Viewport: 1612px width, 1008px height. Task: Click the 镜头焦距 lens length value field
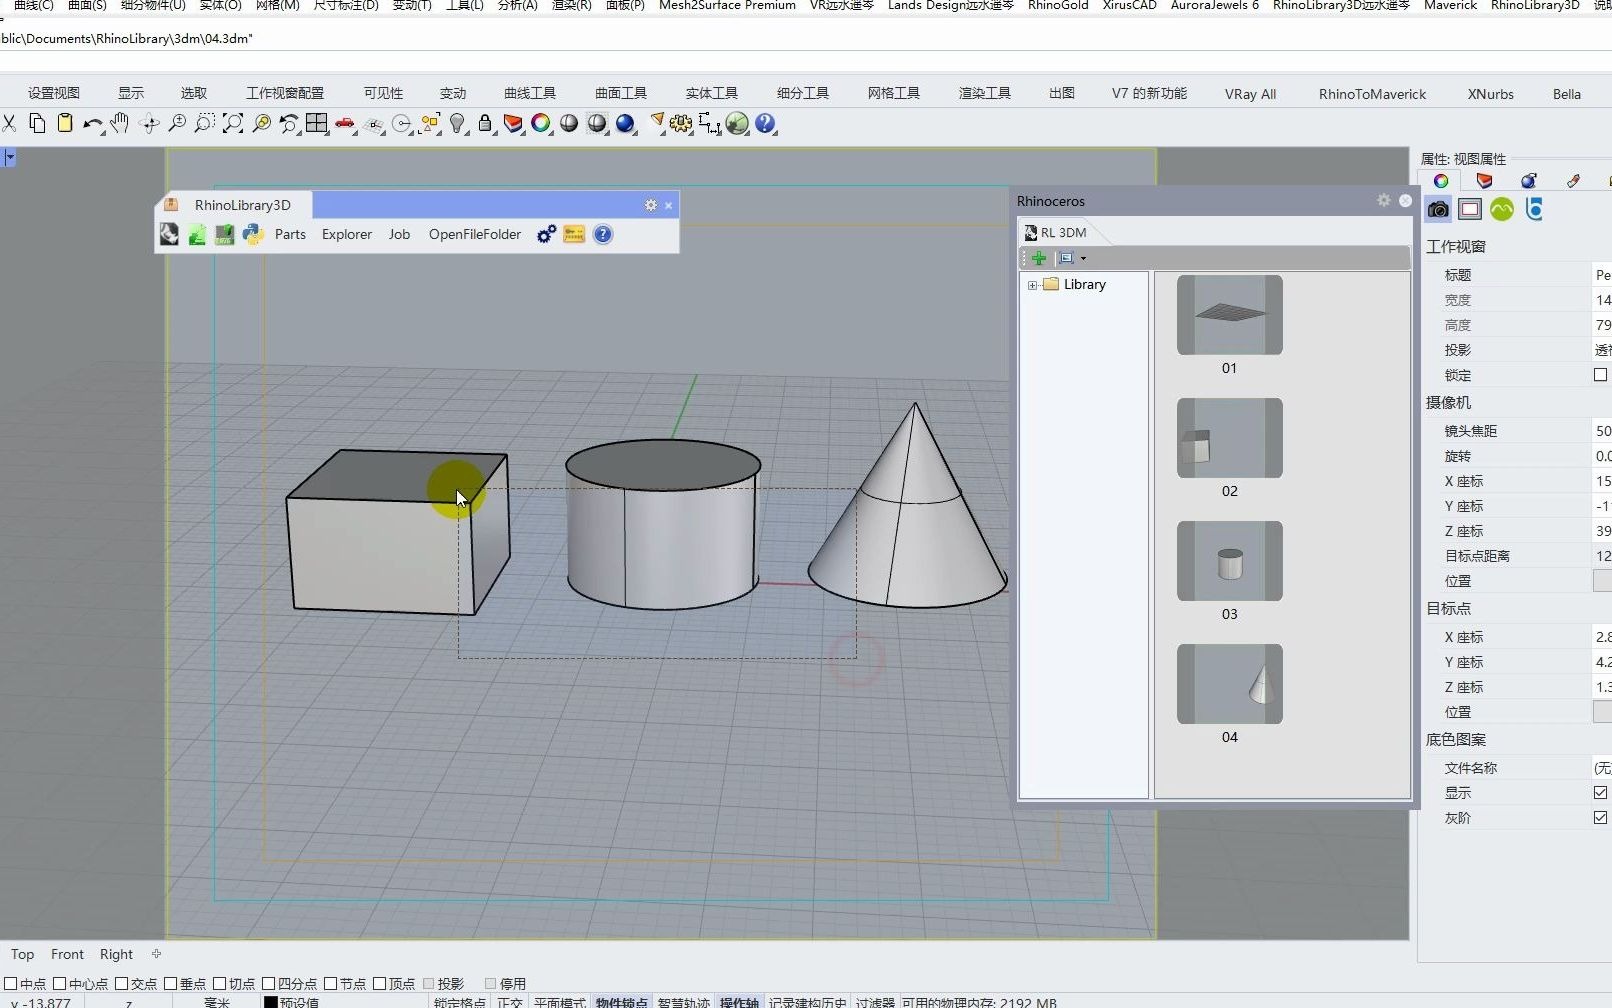1602,431
